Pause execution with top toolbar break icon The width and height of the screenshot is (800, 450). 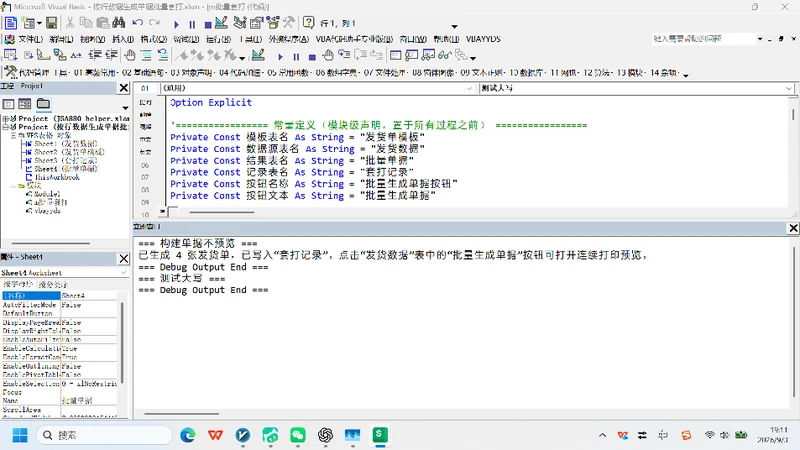click(x=192, y=24)
